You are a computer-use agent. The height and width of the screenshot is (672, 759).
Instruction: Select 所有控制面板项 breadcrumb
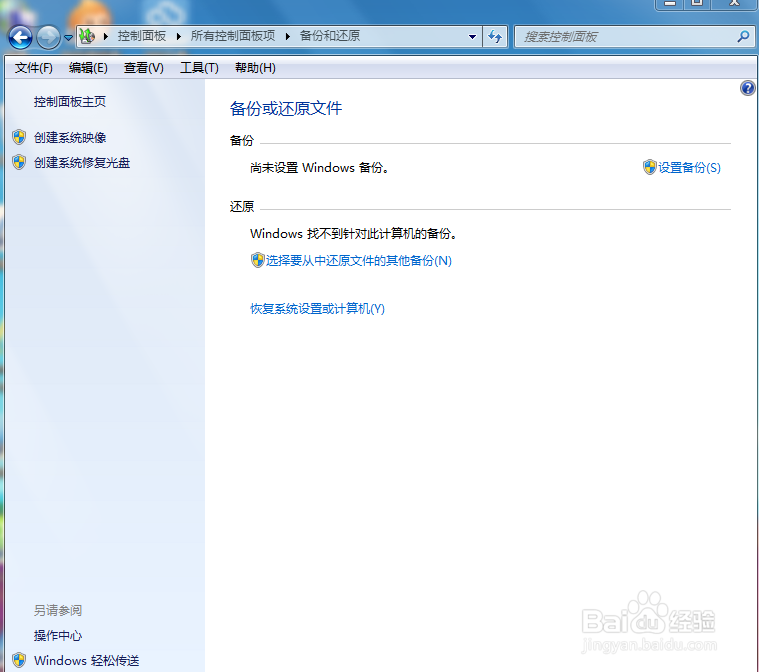233,36
